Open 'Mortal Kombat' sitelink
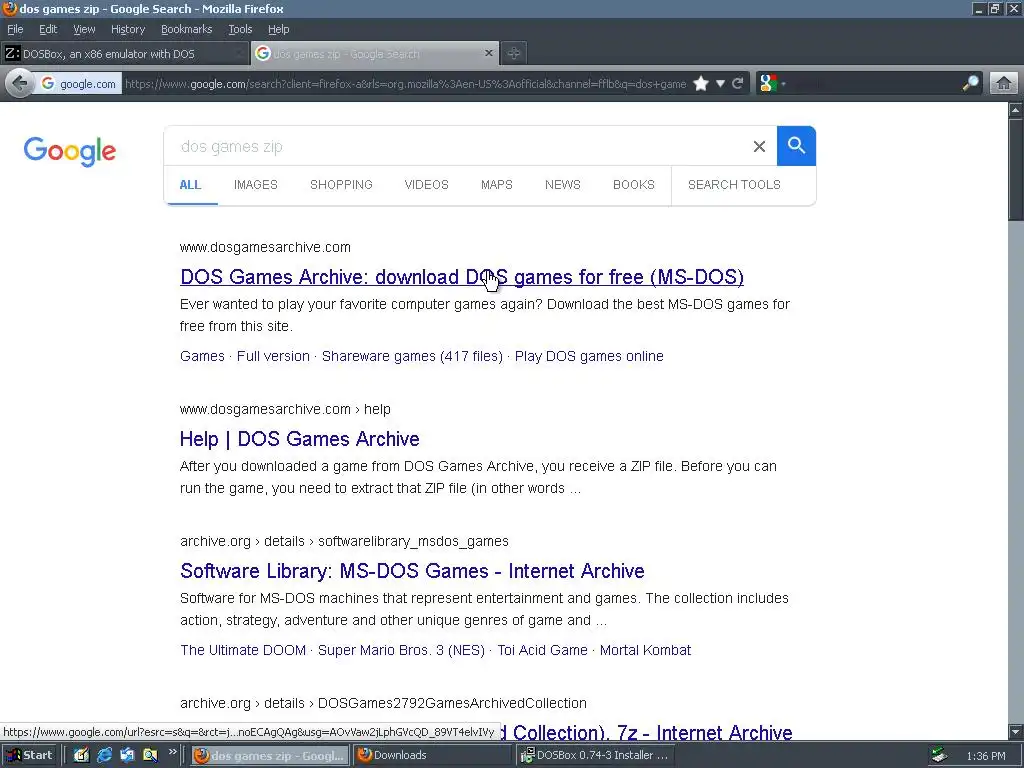 [x=645, y=650]
